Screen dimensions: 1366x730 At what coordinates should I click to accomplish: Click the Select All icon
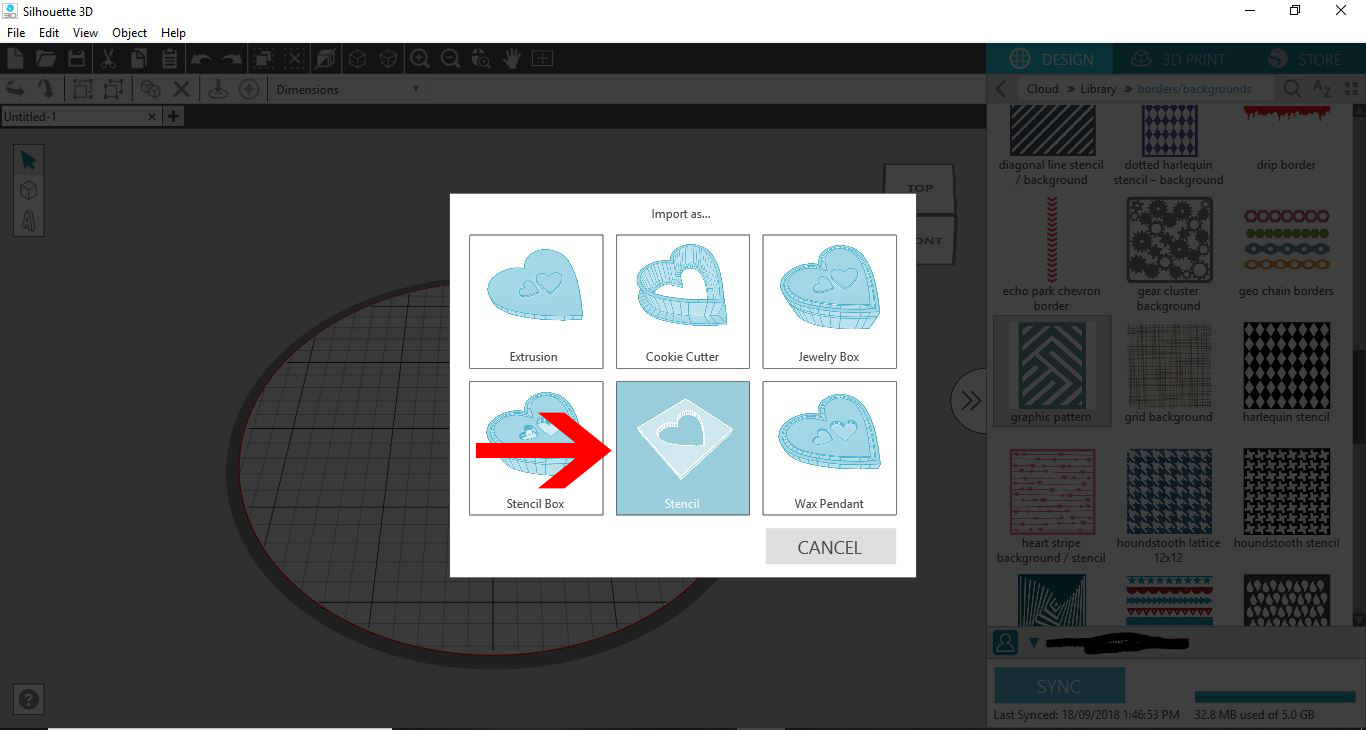tap(263, 59)
